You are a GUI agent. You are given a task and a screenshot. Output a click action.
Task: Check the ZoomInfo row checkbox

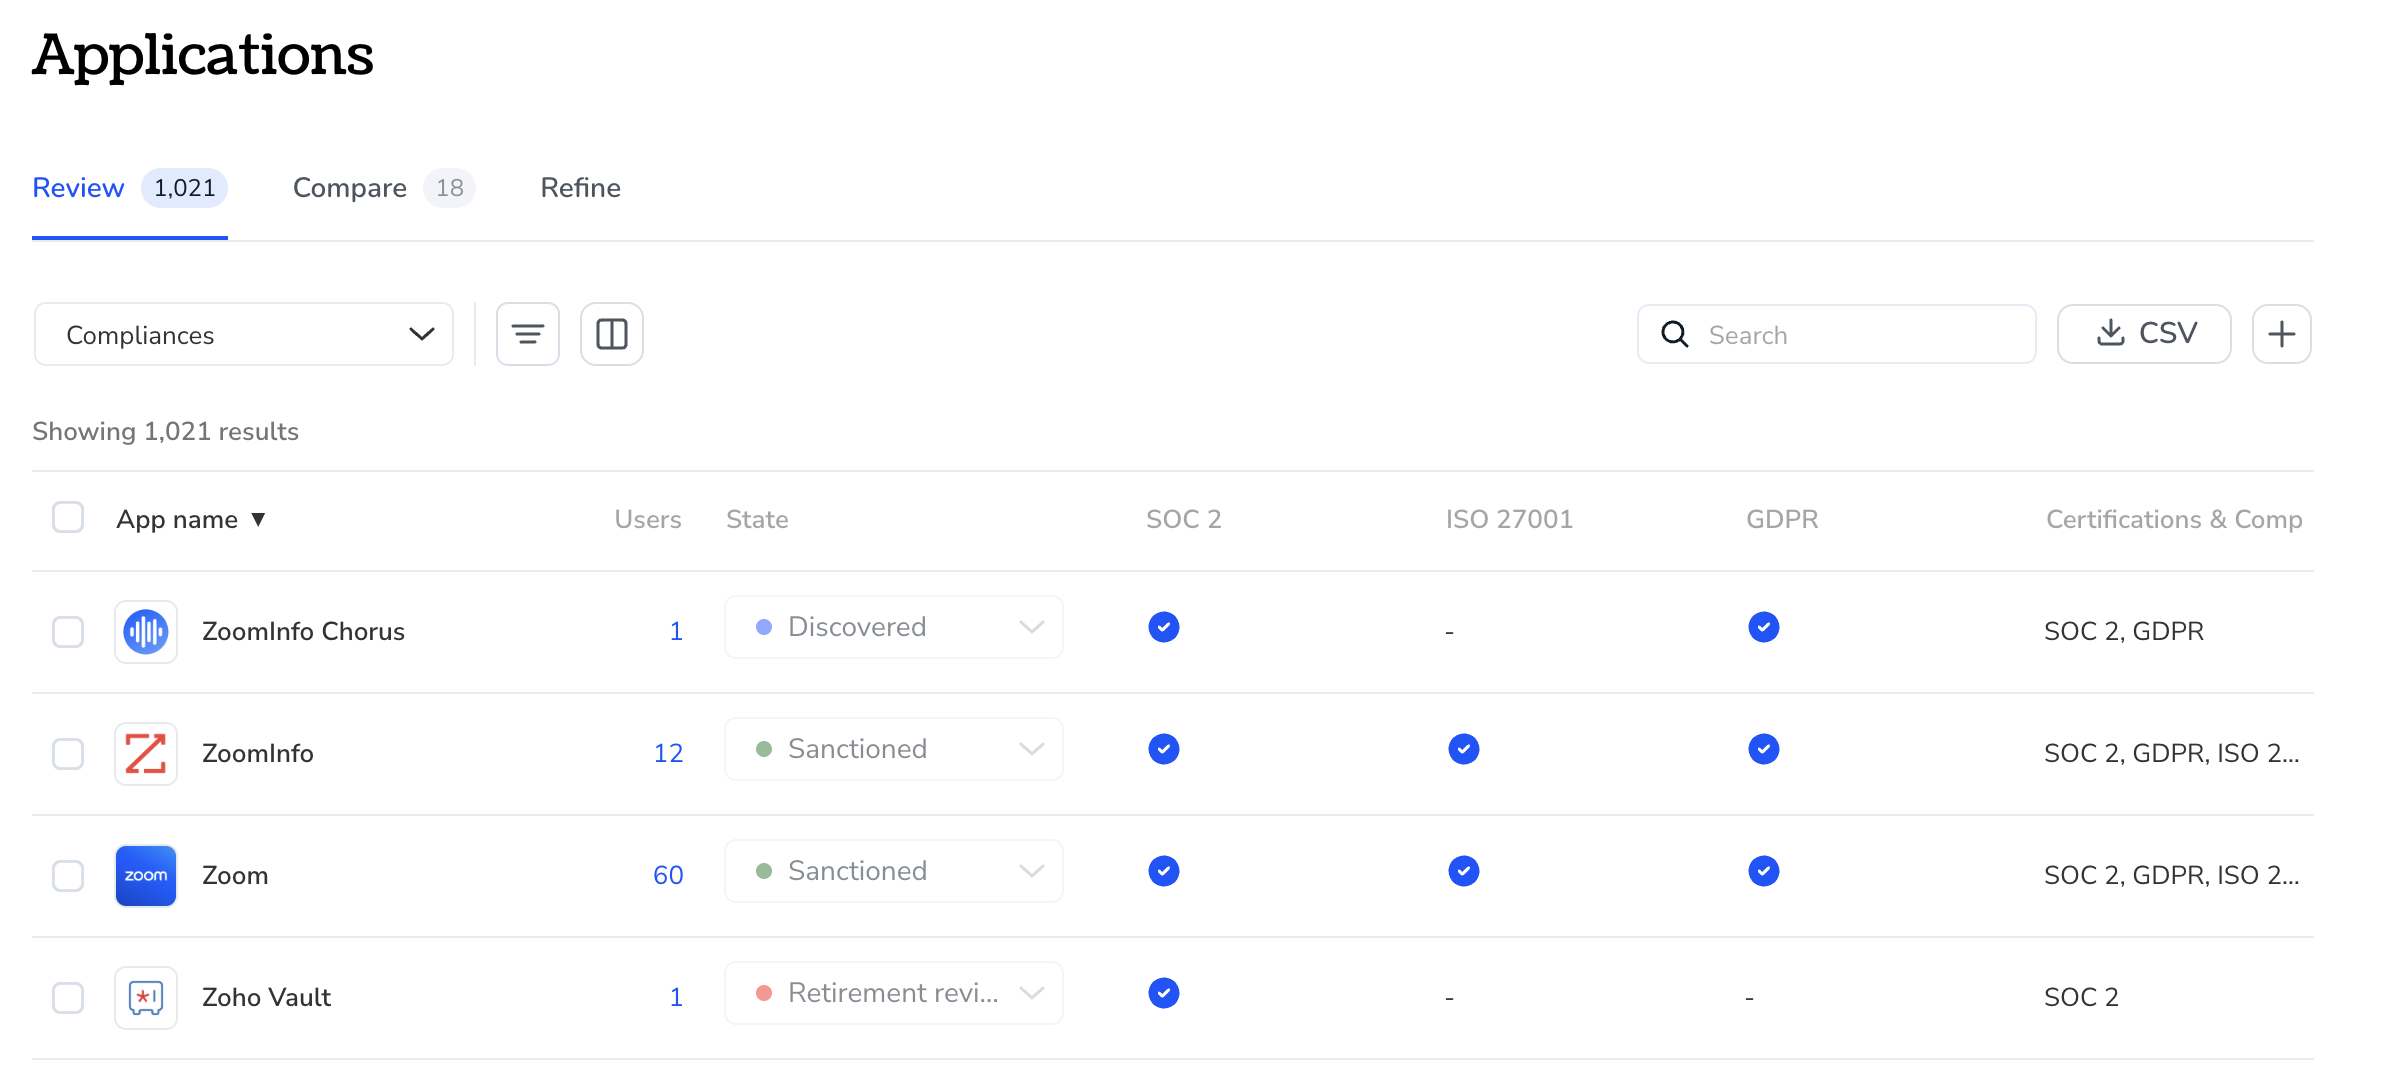pyautogui.click(x=68, y=754)
